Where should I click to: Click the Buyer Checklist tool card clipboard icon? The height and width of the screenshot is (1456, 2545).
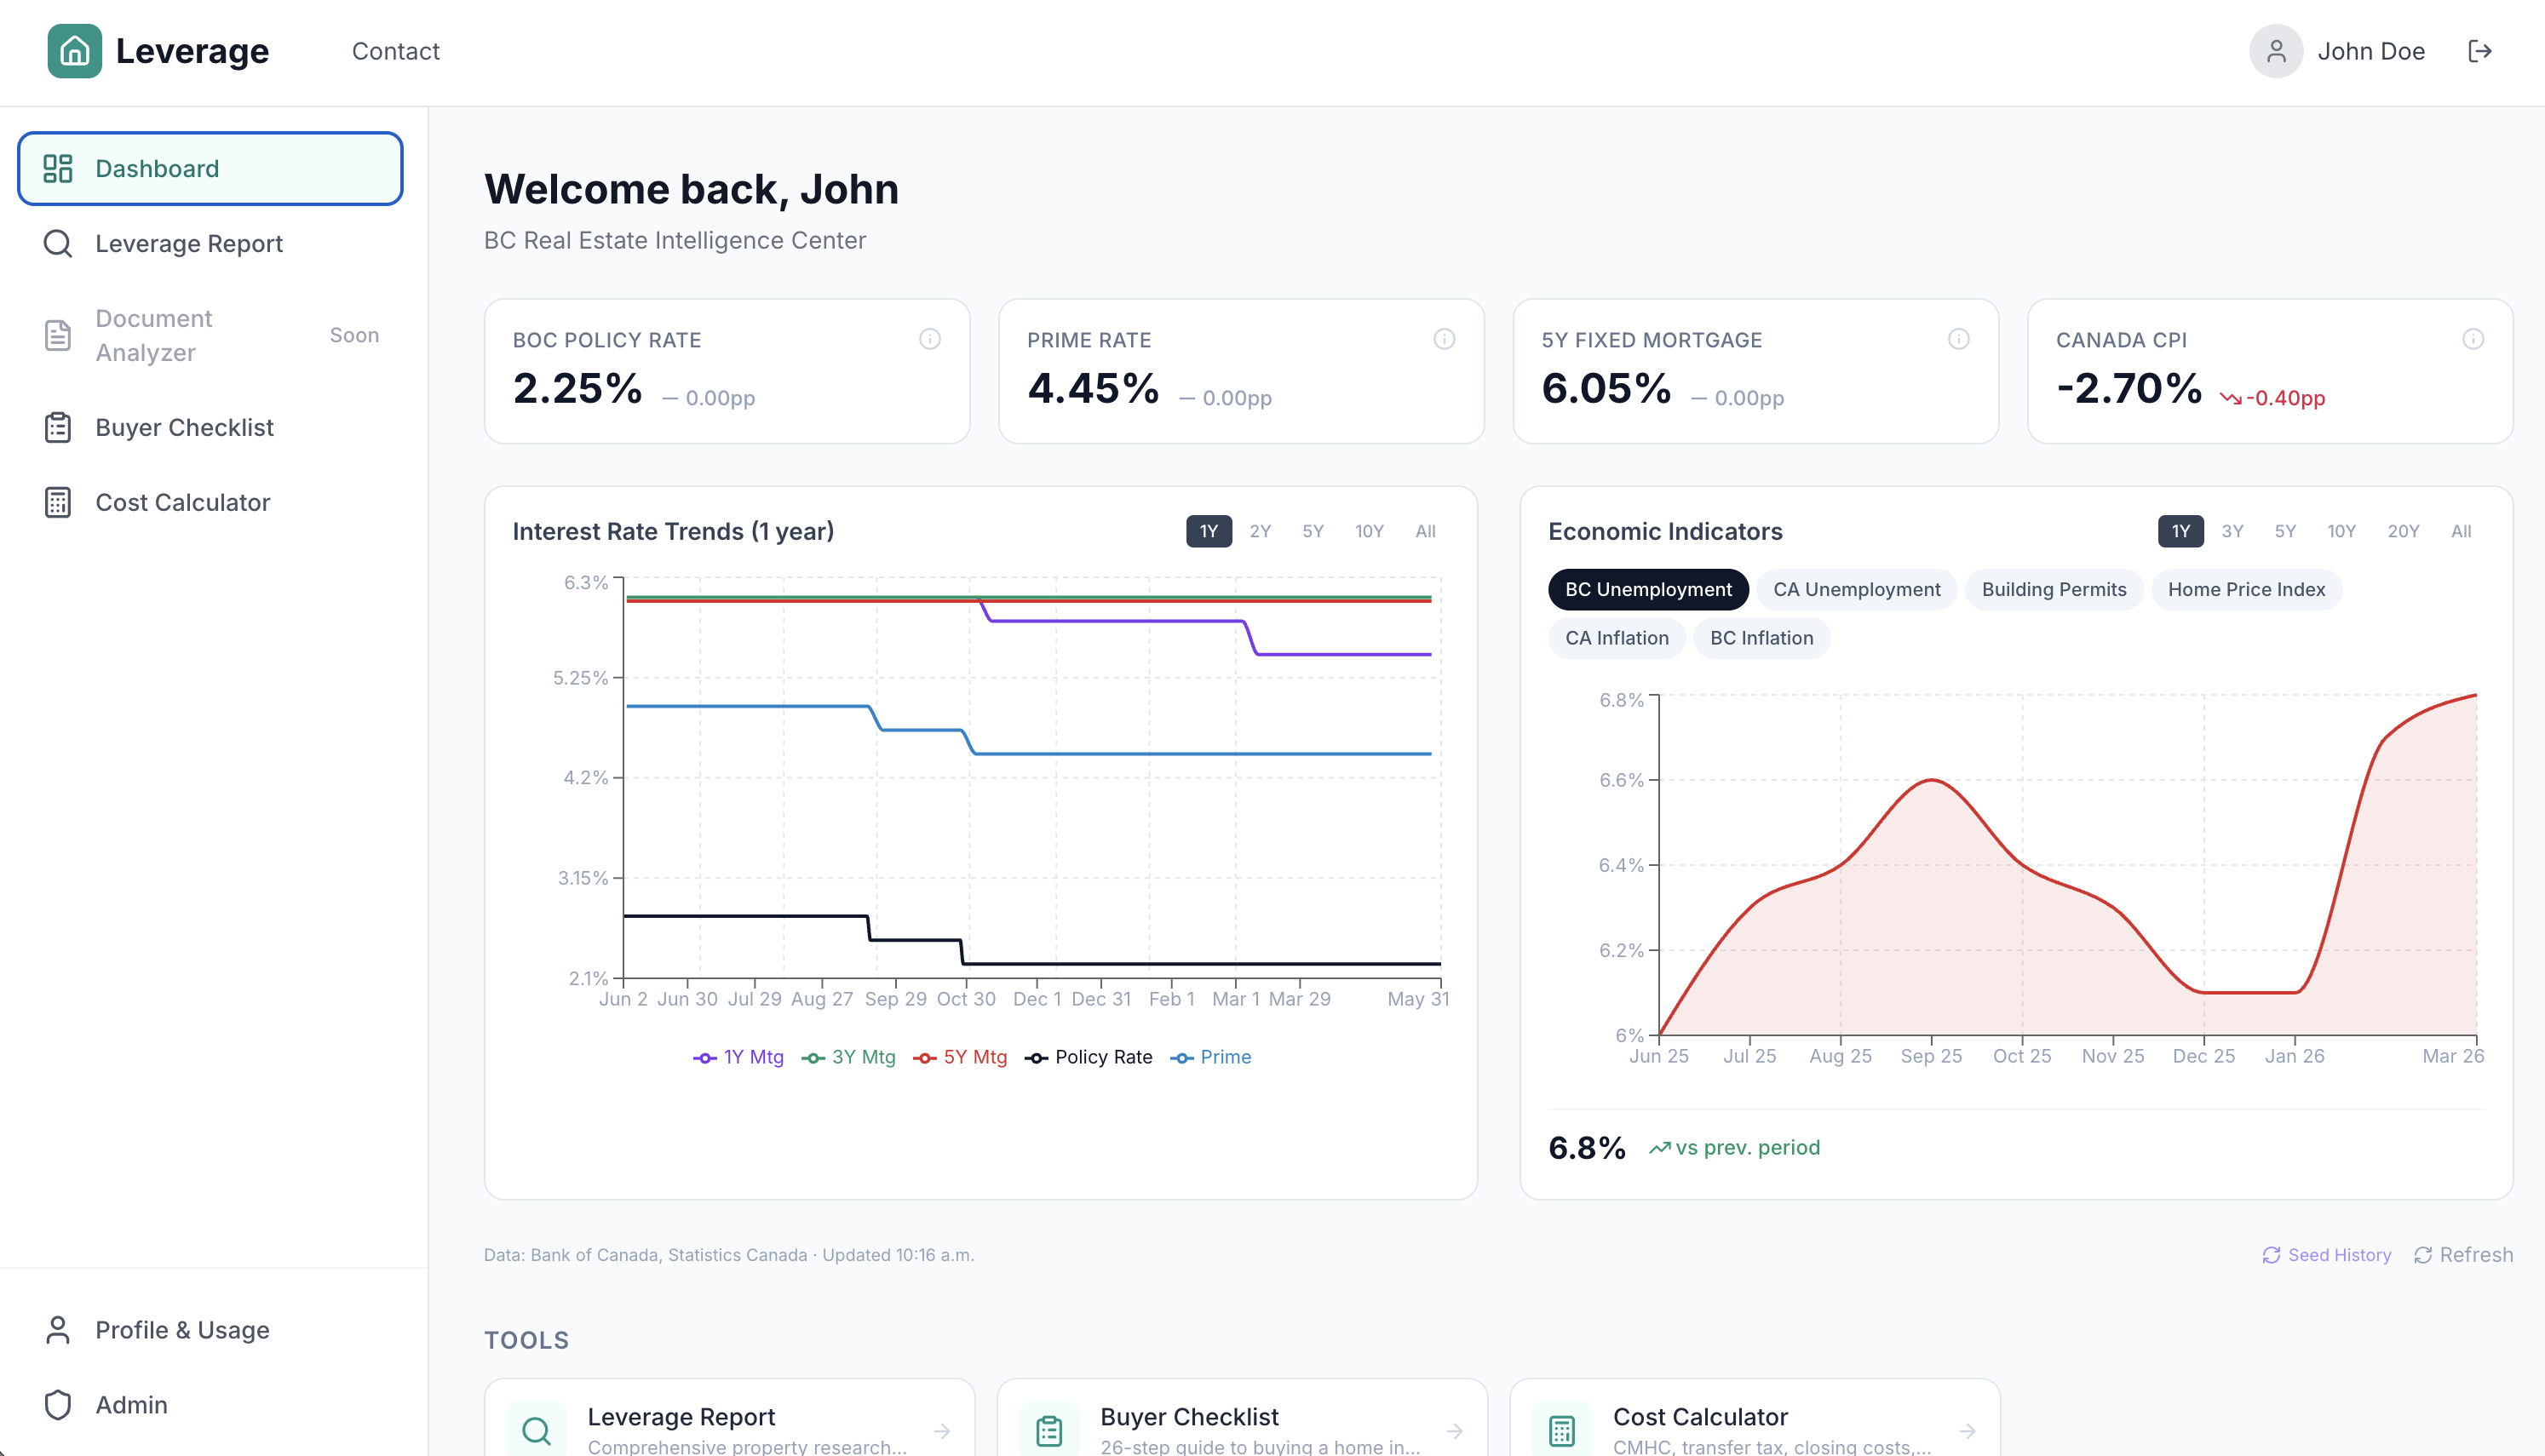click(x=1049, y=1431)
